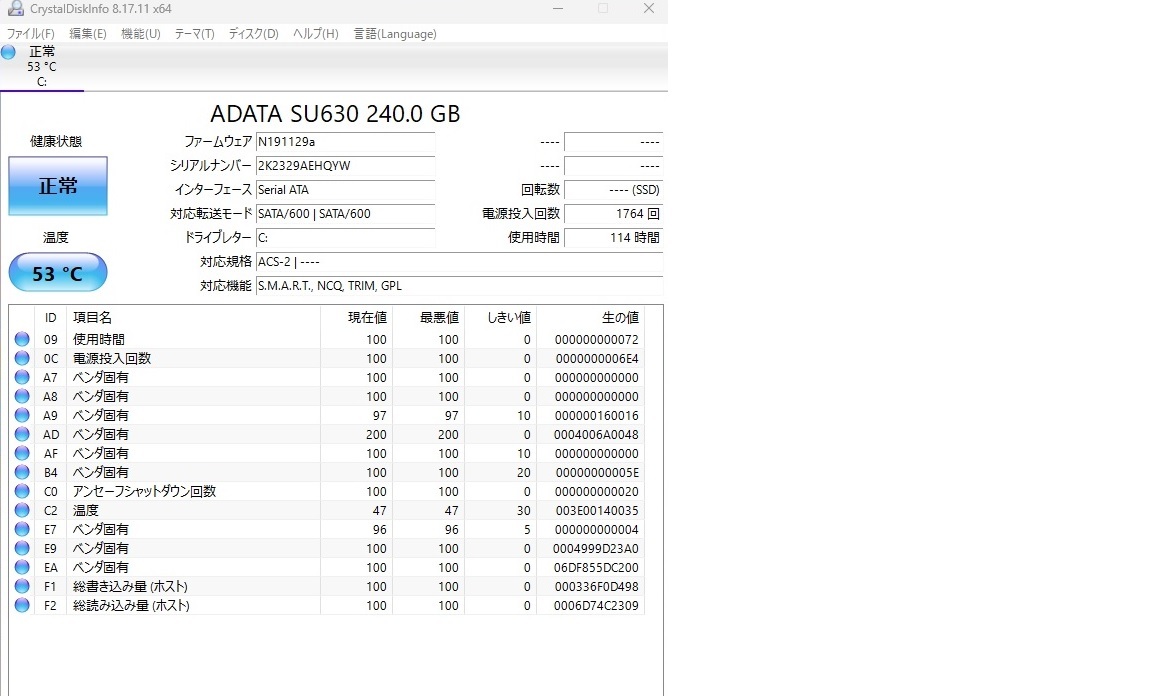Click the ファームウェア value field N191129a

(x=345, y=142)
